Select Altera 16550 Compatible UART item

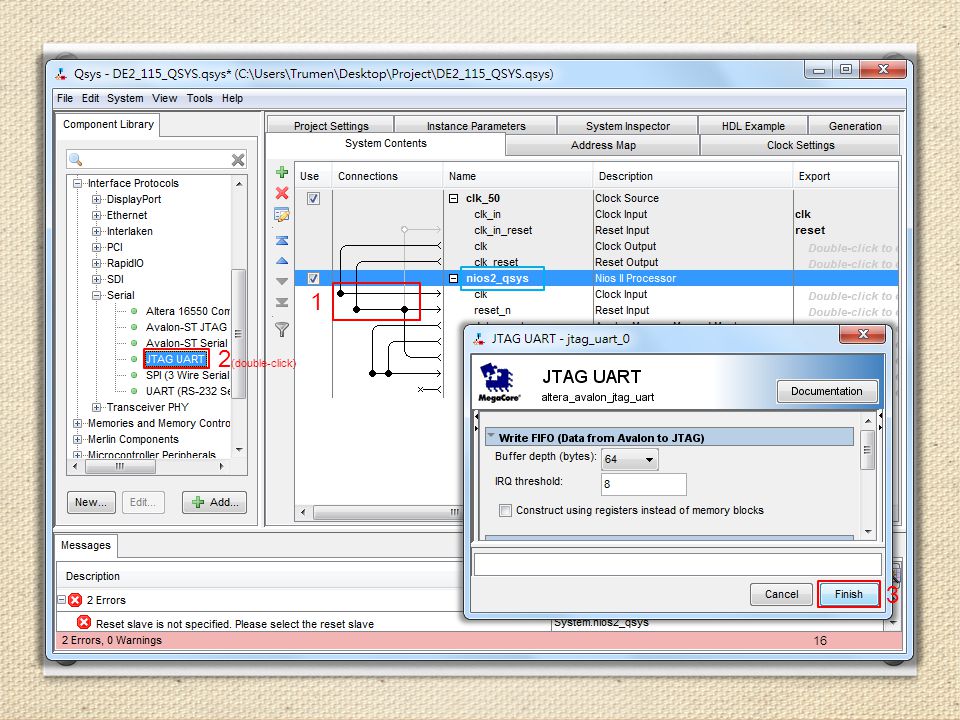[187, 311]
